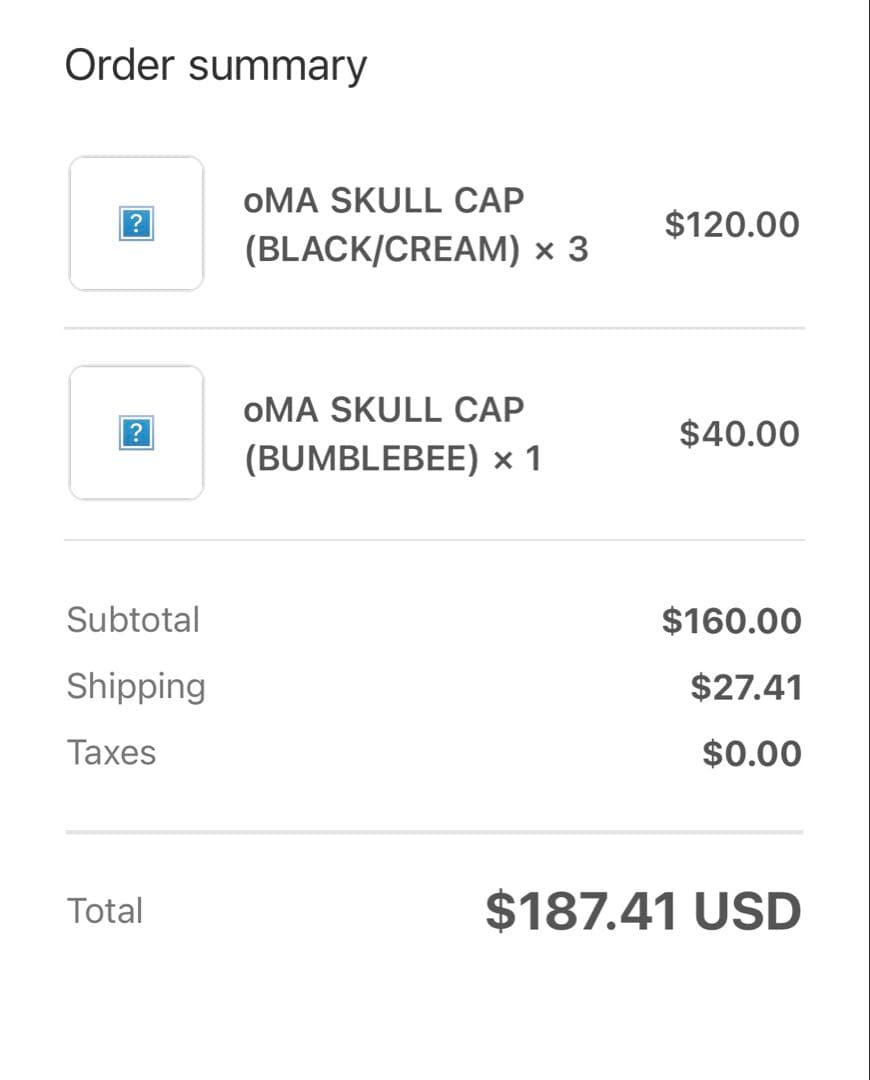
Task: Click the broken image icon for BLACK/CREAM cap
Action: 136,224
